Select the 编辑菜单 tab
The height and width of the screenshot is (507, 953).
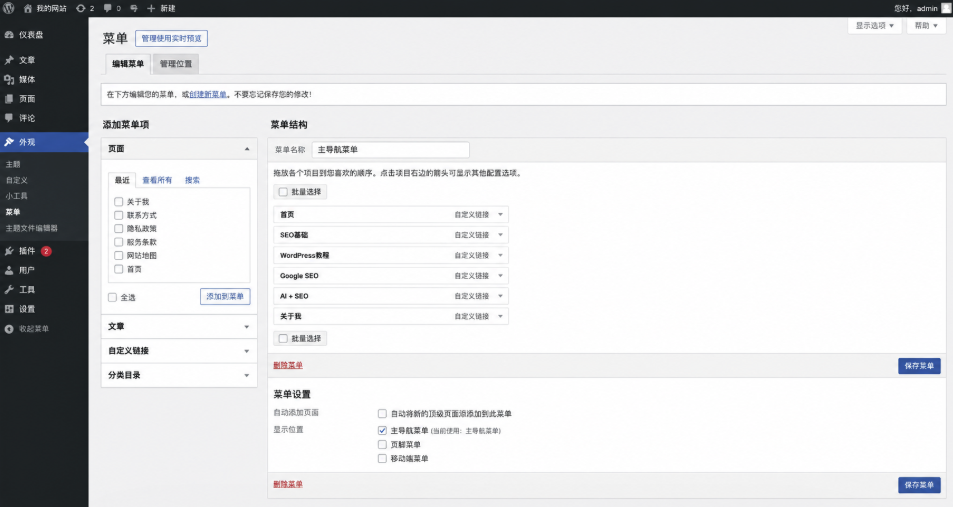coord(128,64)
